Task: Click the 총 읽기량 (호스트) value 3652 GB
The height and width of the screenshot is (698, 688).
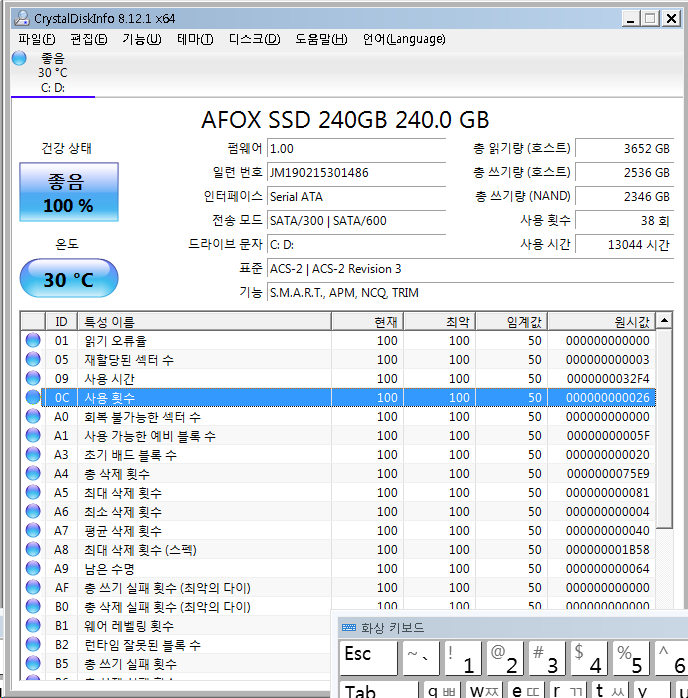Action: [624, 148]
